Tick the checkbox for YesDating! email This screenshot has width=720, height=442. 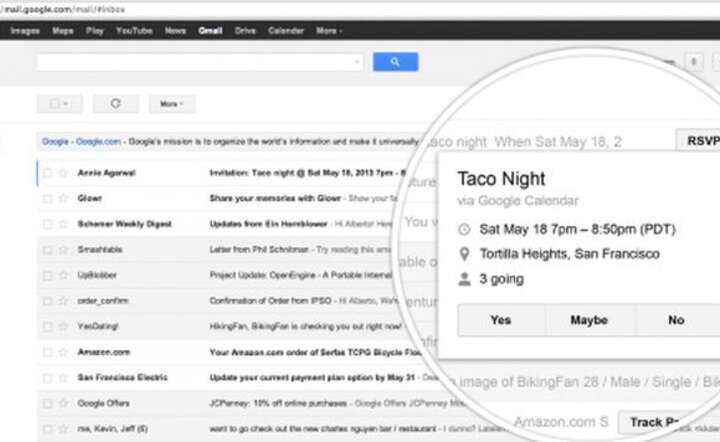[47, 327]
